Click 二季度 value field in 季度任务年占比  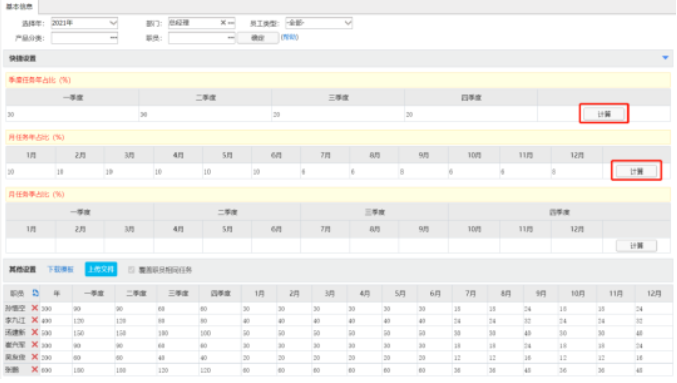tap(205, 114)
